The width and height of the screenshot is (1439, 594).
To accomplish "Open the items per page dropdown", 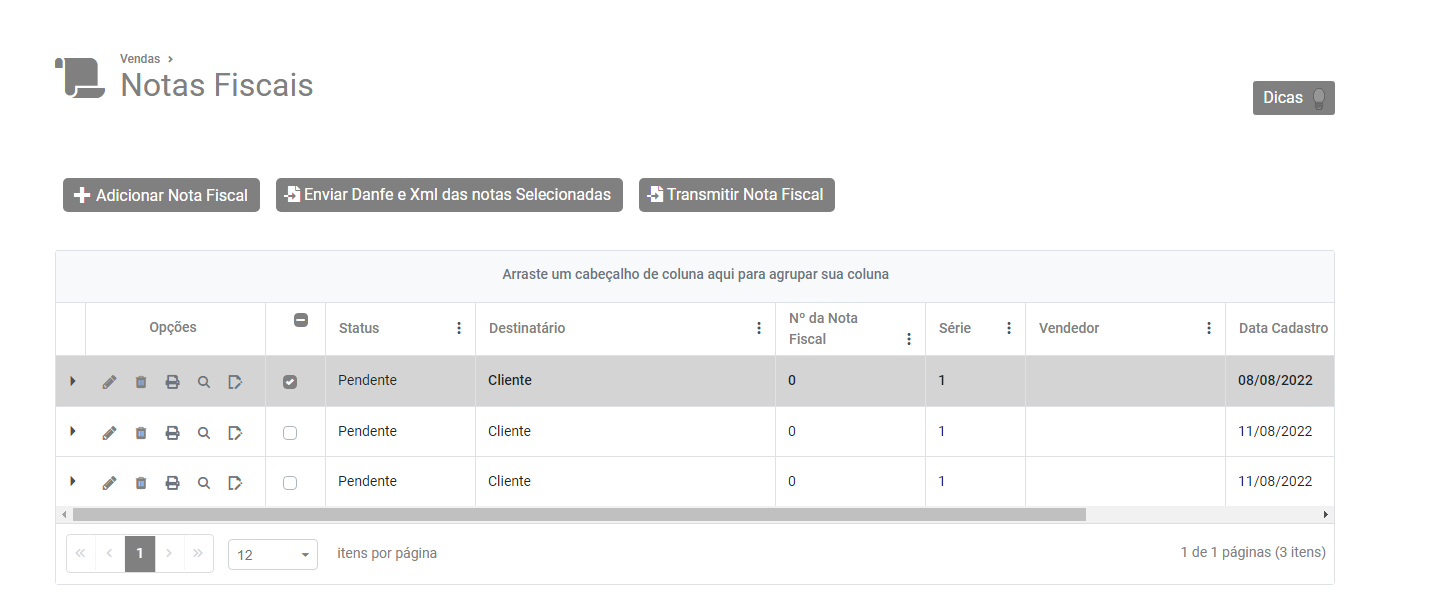I will pyautogui.click(x=273, y=554).
